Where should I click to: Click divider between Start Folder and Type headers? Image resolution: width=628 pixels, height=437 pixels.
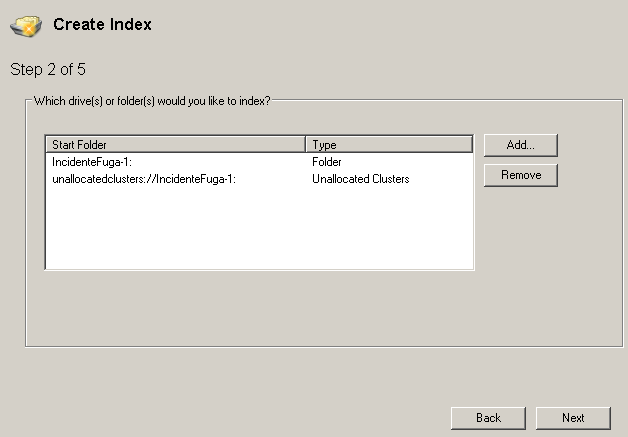pos(305,145)
